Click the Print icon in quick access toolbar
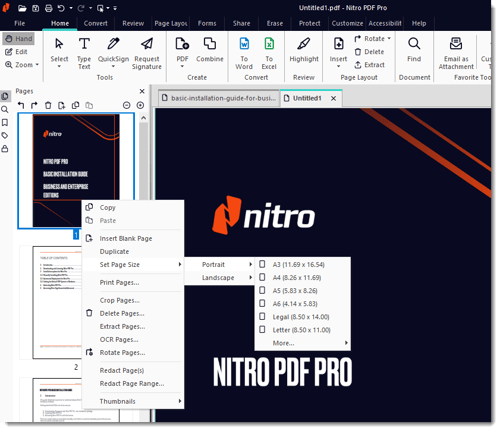Viewport: 500px width, 431px height. [x=49, y=8]
